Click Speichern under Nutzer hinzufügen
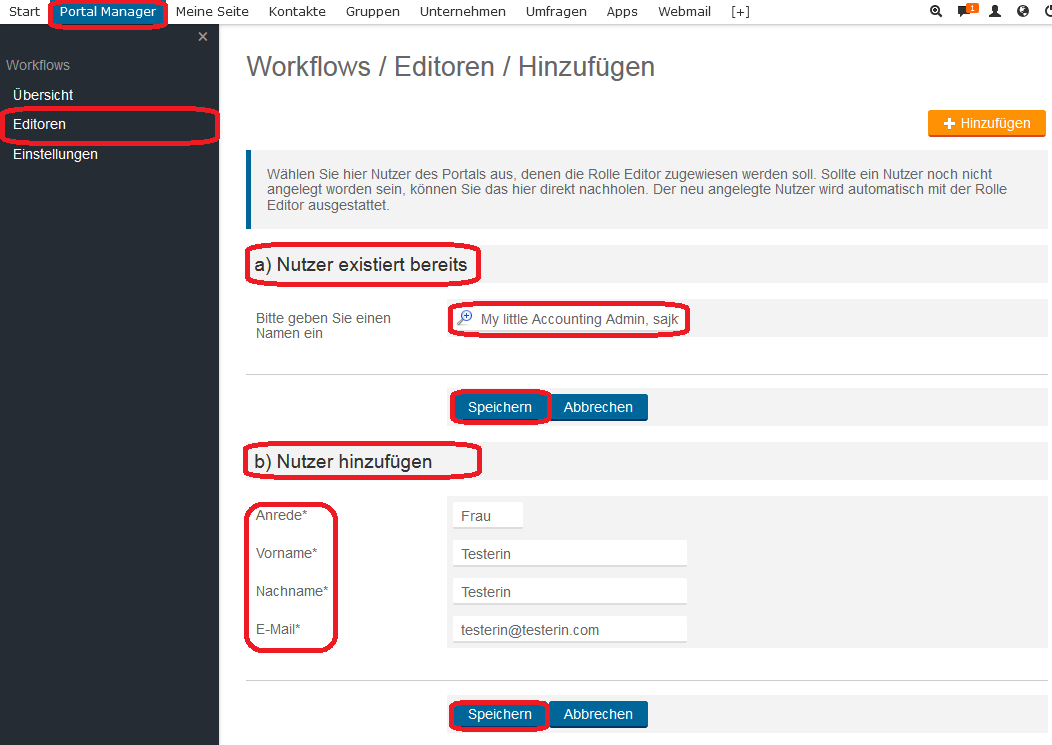This screenshot has height=745, width=1052. point(500,714)
